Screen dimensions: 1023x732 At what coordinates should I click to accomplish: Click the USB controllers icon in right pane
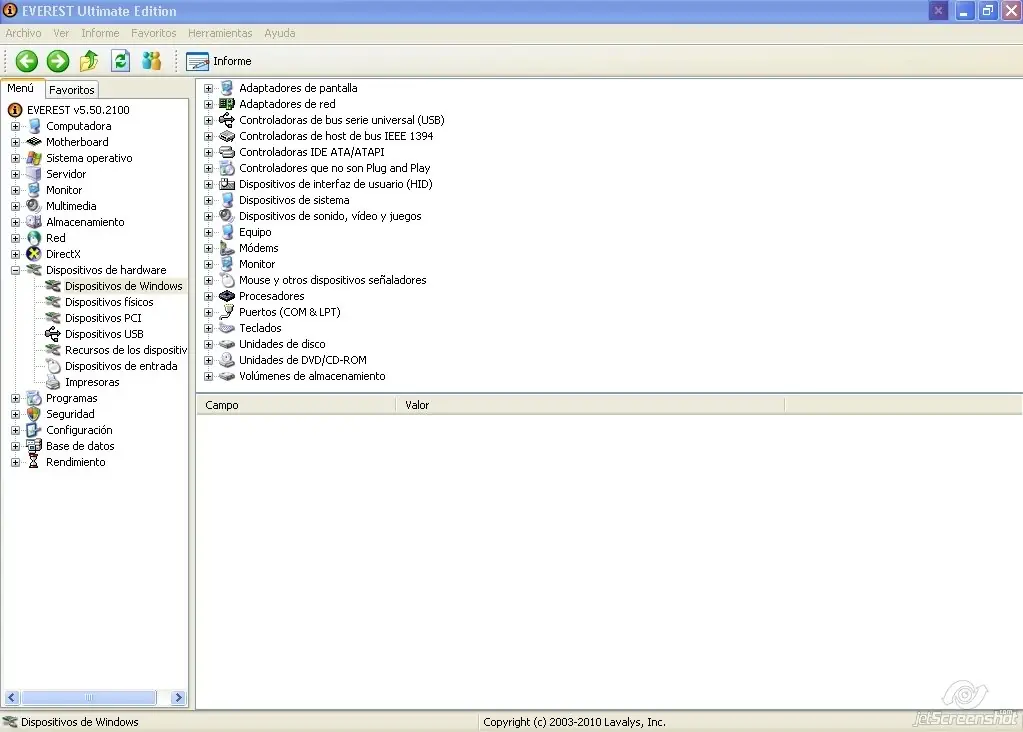pyautogui.click(x=226, y=120)
